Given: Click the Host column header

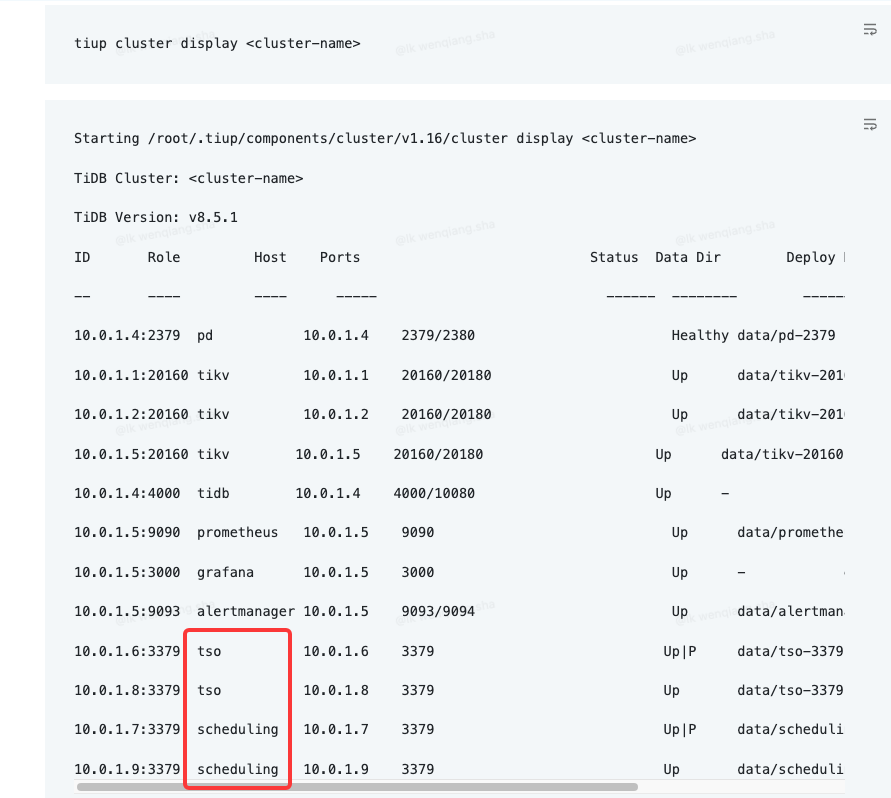Looking at the screenshot, I should coord(270,257).
